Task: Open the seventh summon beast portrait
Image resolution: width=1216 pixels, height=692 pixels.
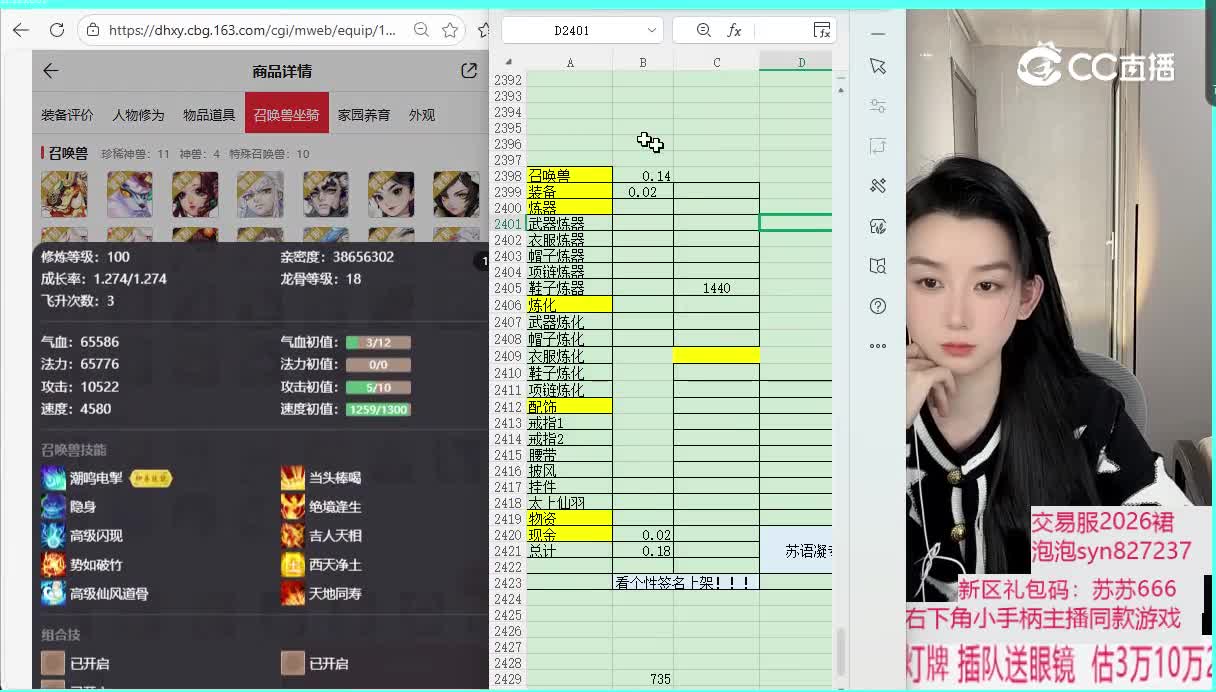Action: tap(456, 194)
